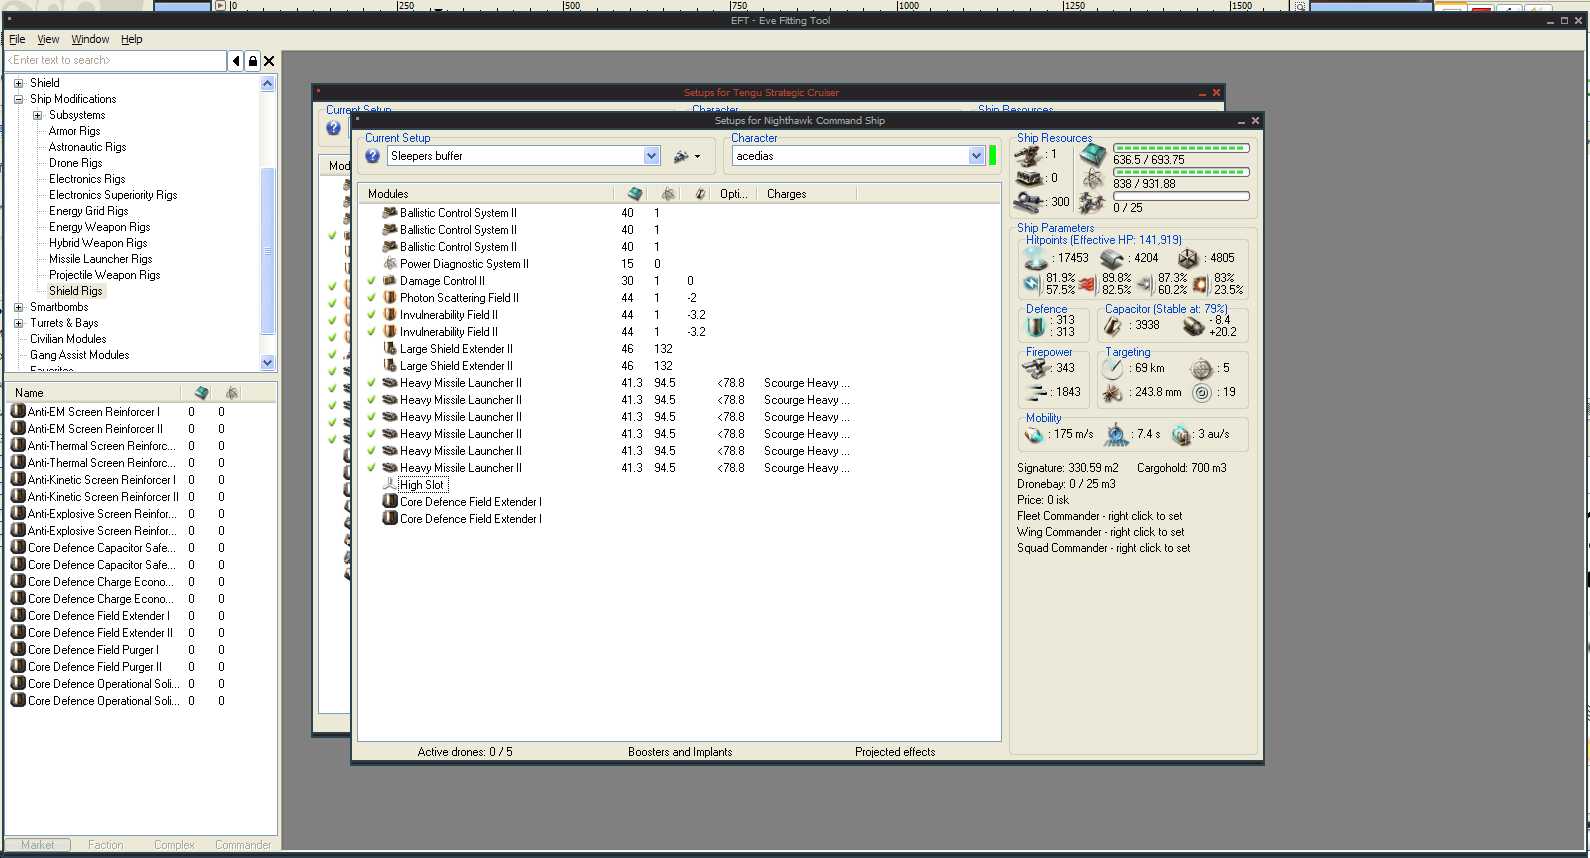The height and width of the screenshot is (858, 1590).
Task: Click the lock icon next to search
Action: click(253, 61)
